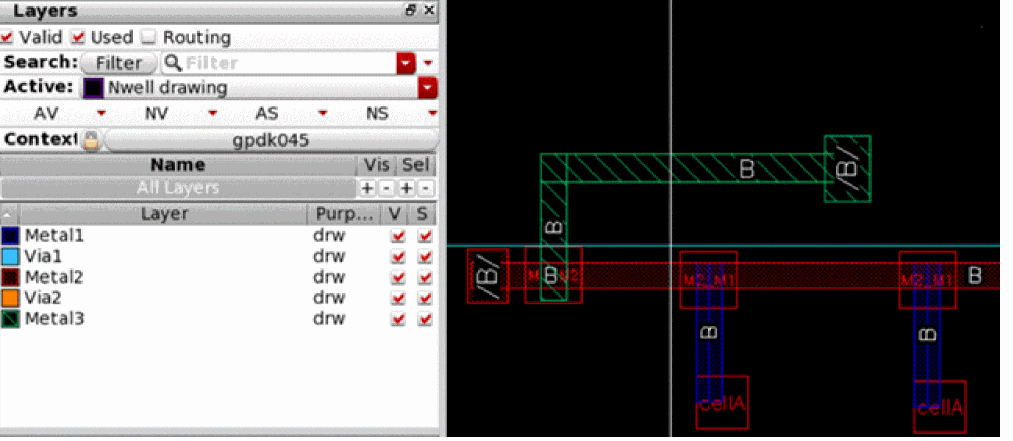This screenshot has height=441, width=1013.
Task: Toggle visibility checkbox for Metal3
Action: click(x=398, y=319)
